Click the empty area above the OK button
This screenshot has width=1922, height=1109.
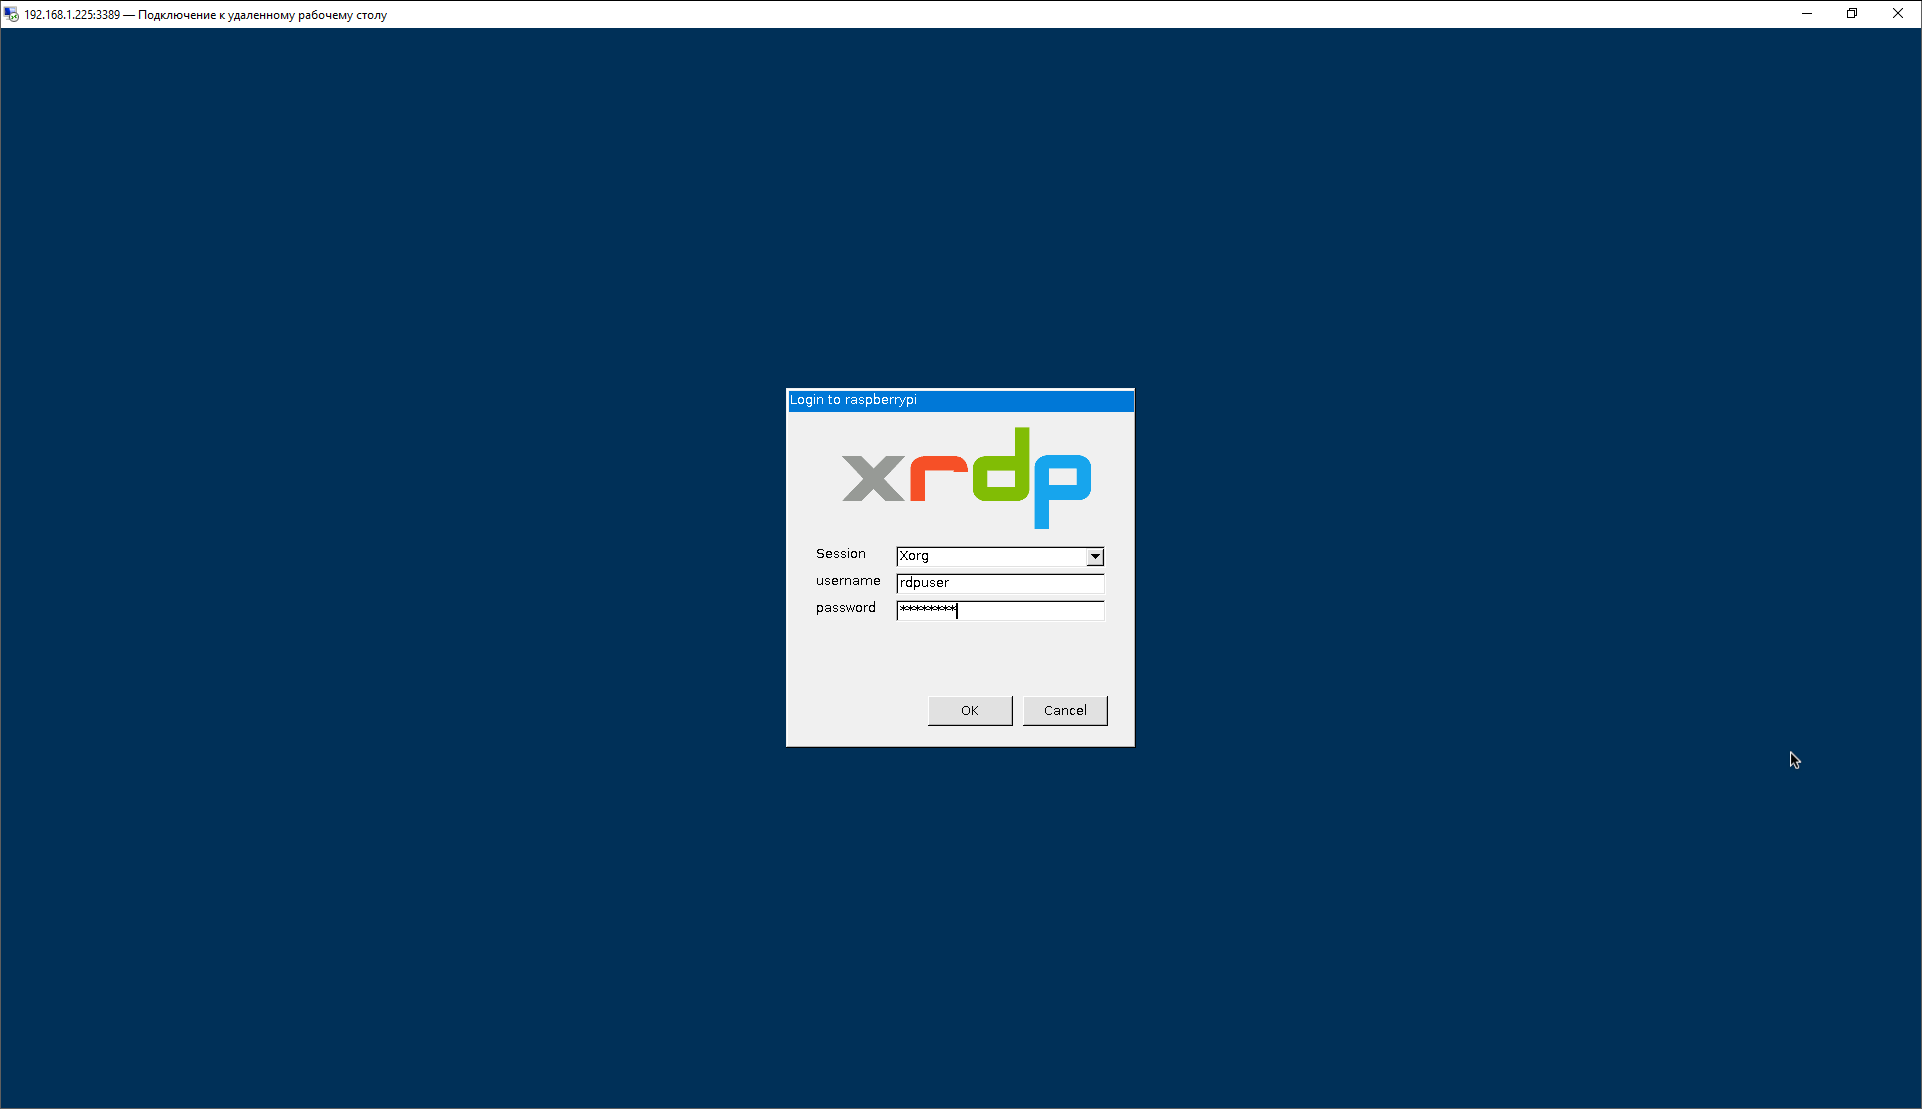tap(969, 660)
